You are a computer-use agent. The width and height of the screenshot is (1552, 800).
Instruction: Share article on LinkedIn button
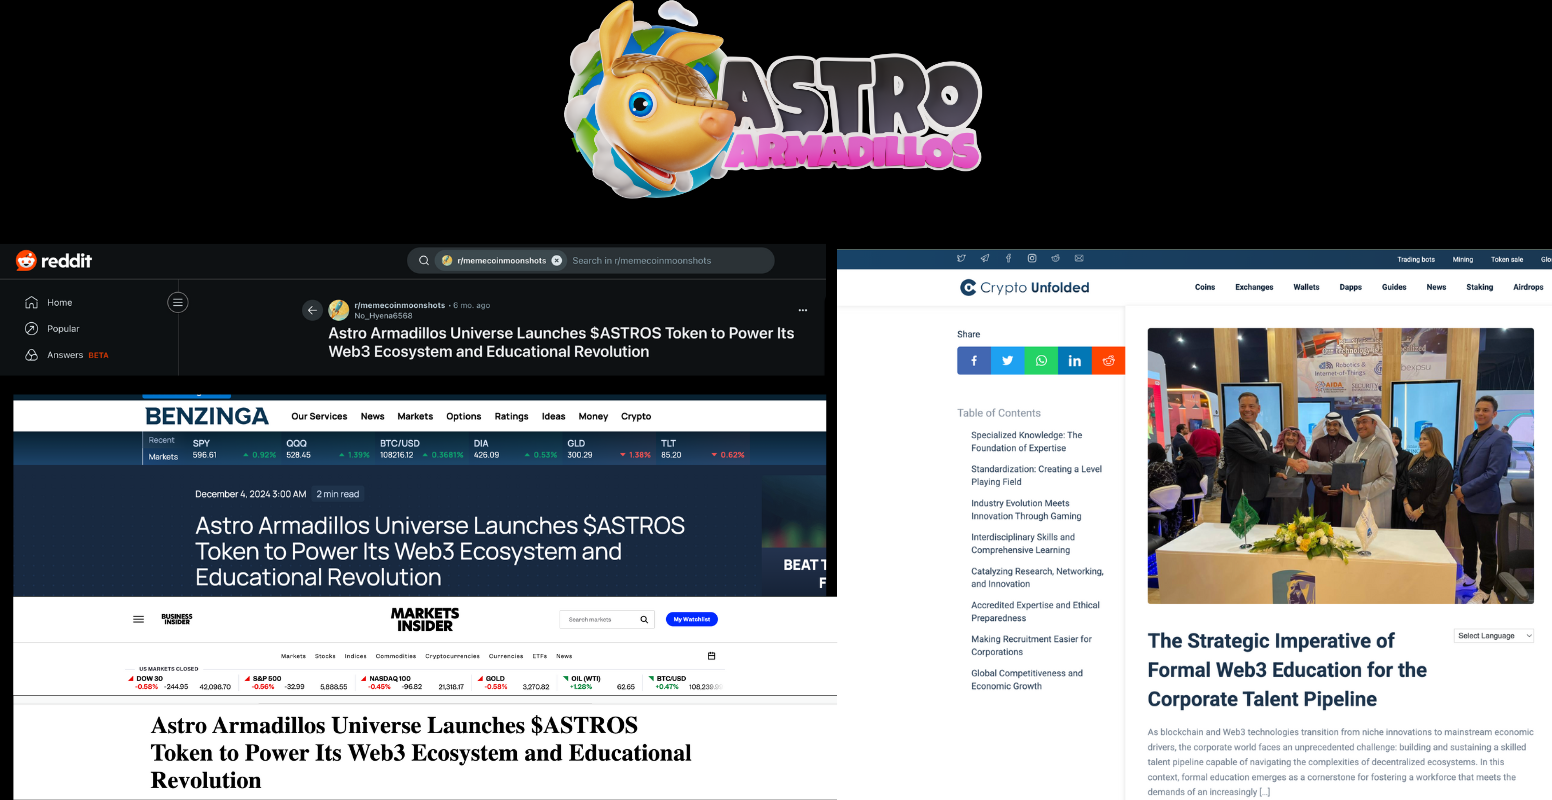1075,360
